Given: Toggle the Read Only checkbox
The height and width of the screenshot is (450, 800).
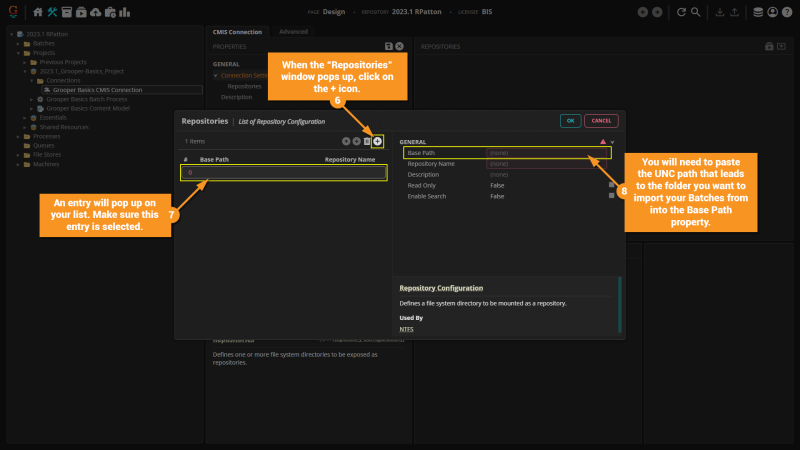Looking at the screenshot, I should (x=611, y=185).
